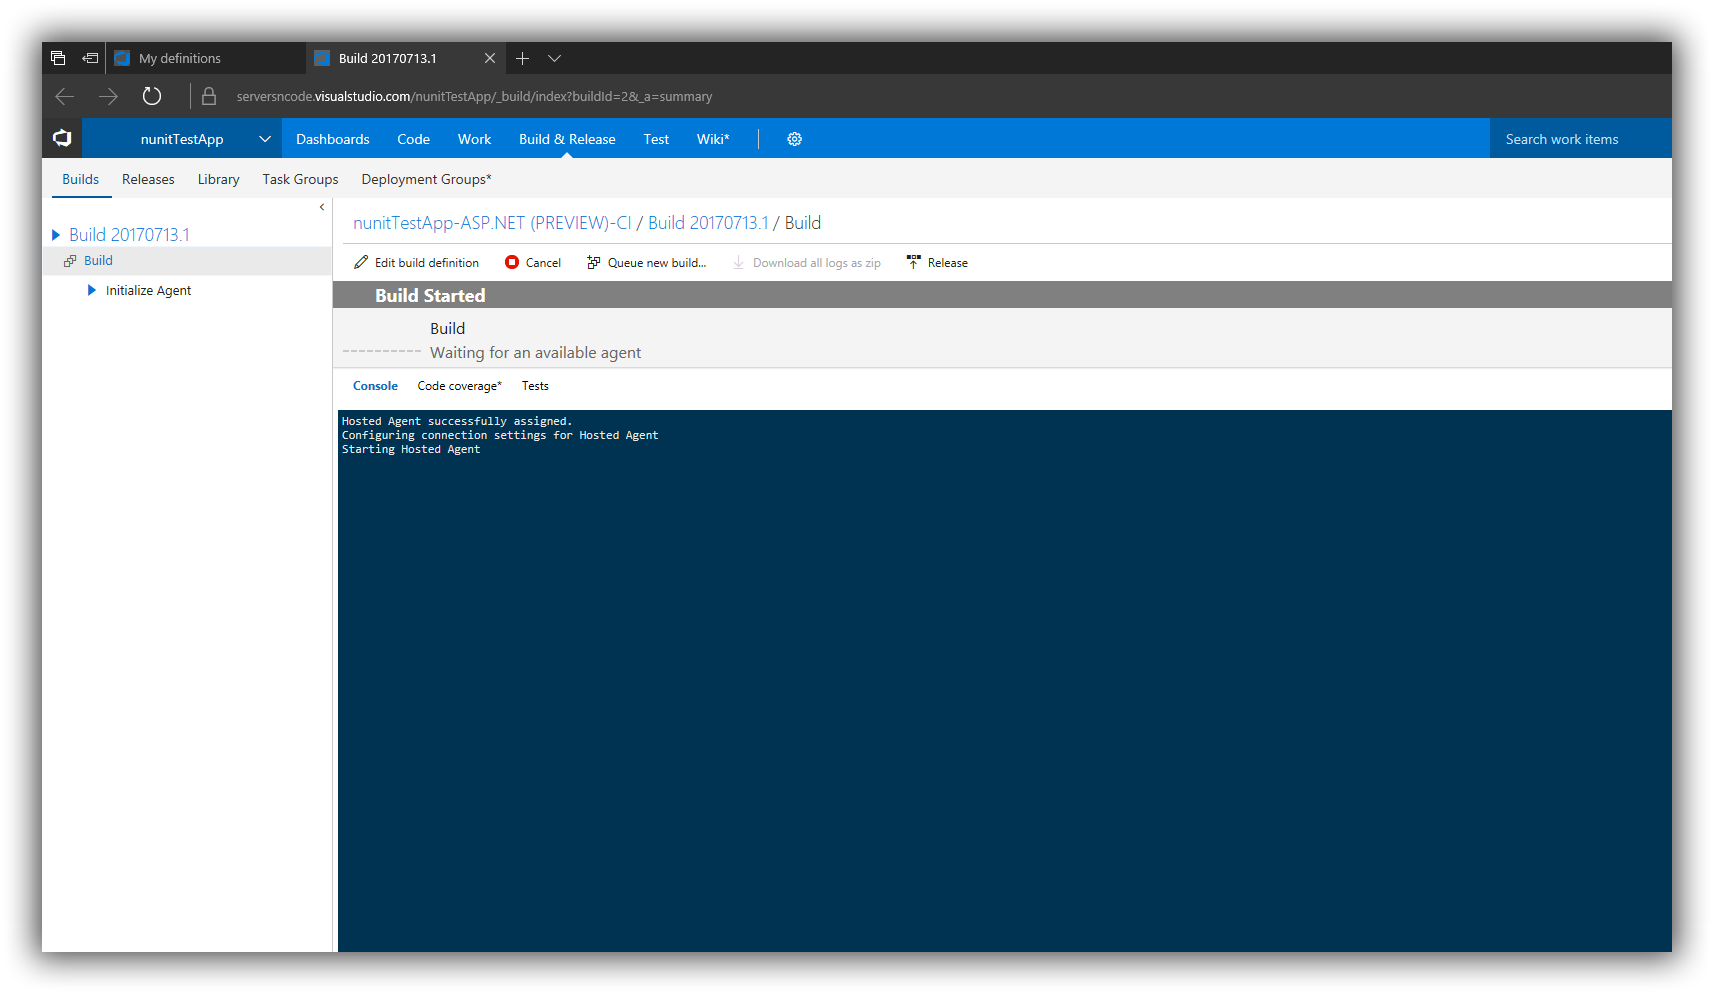The height and width of the screenshot is (994, 1714).
Task: Open the Code hub
Action: click(x=413, y=139)
